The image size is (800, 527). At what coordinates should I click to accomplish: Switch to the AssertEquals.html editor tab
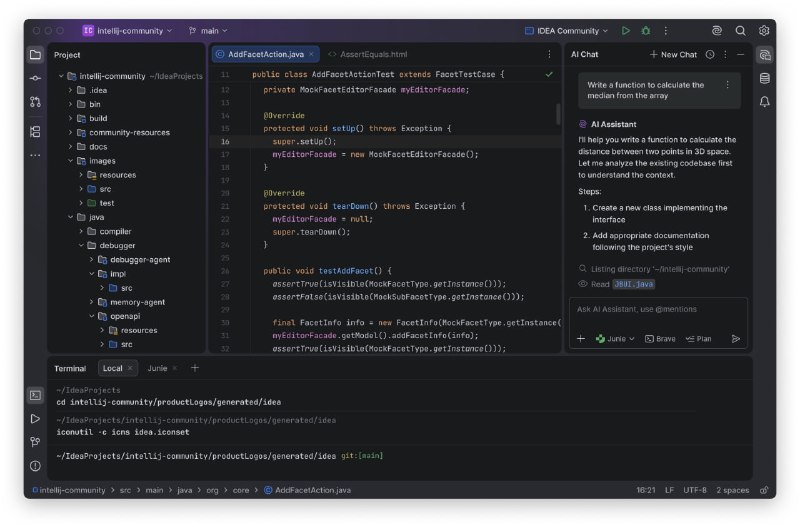click(x=374, y=54)
